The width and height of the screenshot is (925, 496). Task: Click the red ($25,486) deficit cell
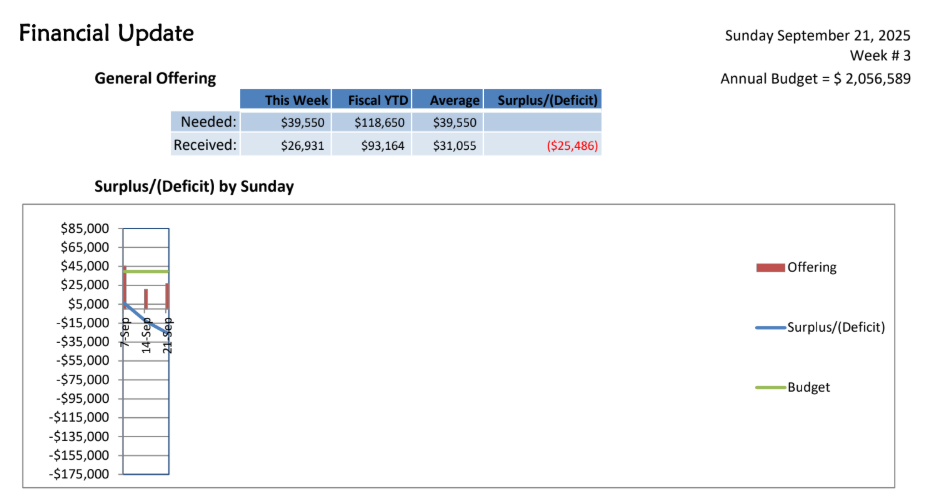pos(572,146)
